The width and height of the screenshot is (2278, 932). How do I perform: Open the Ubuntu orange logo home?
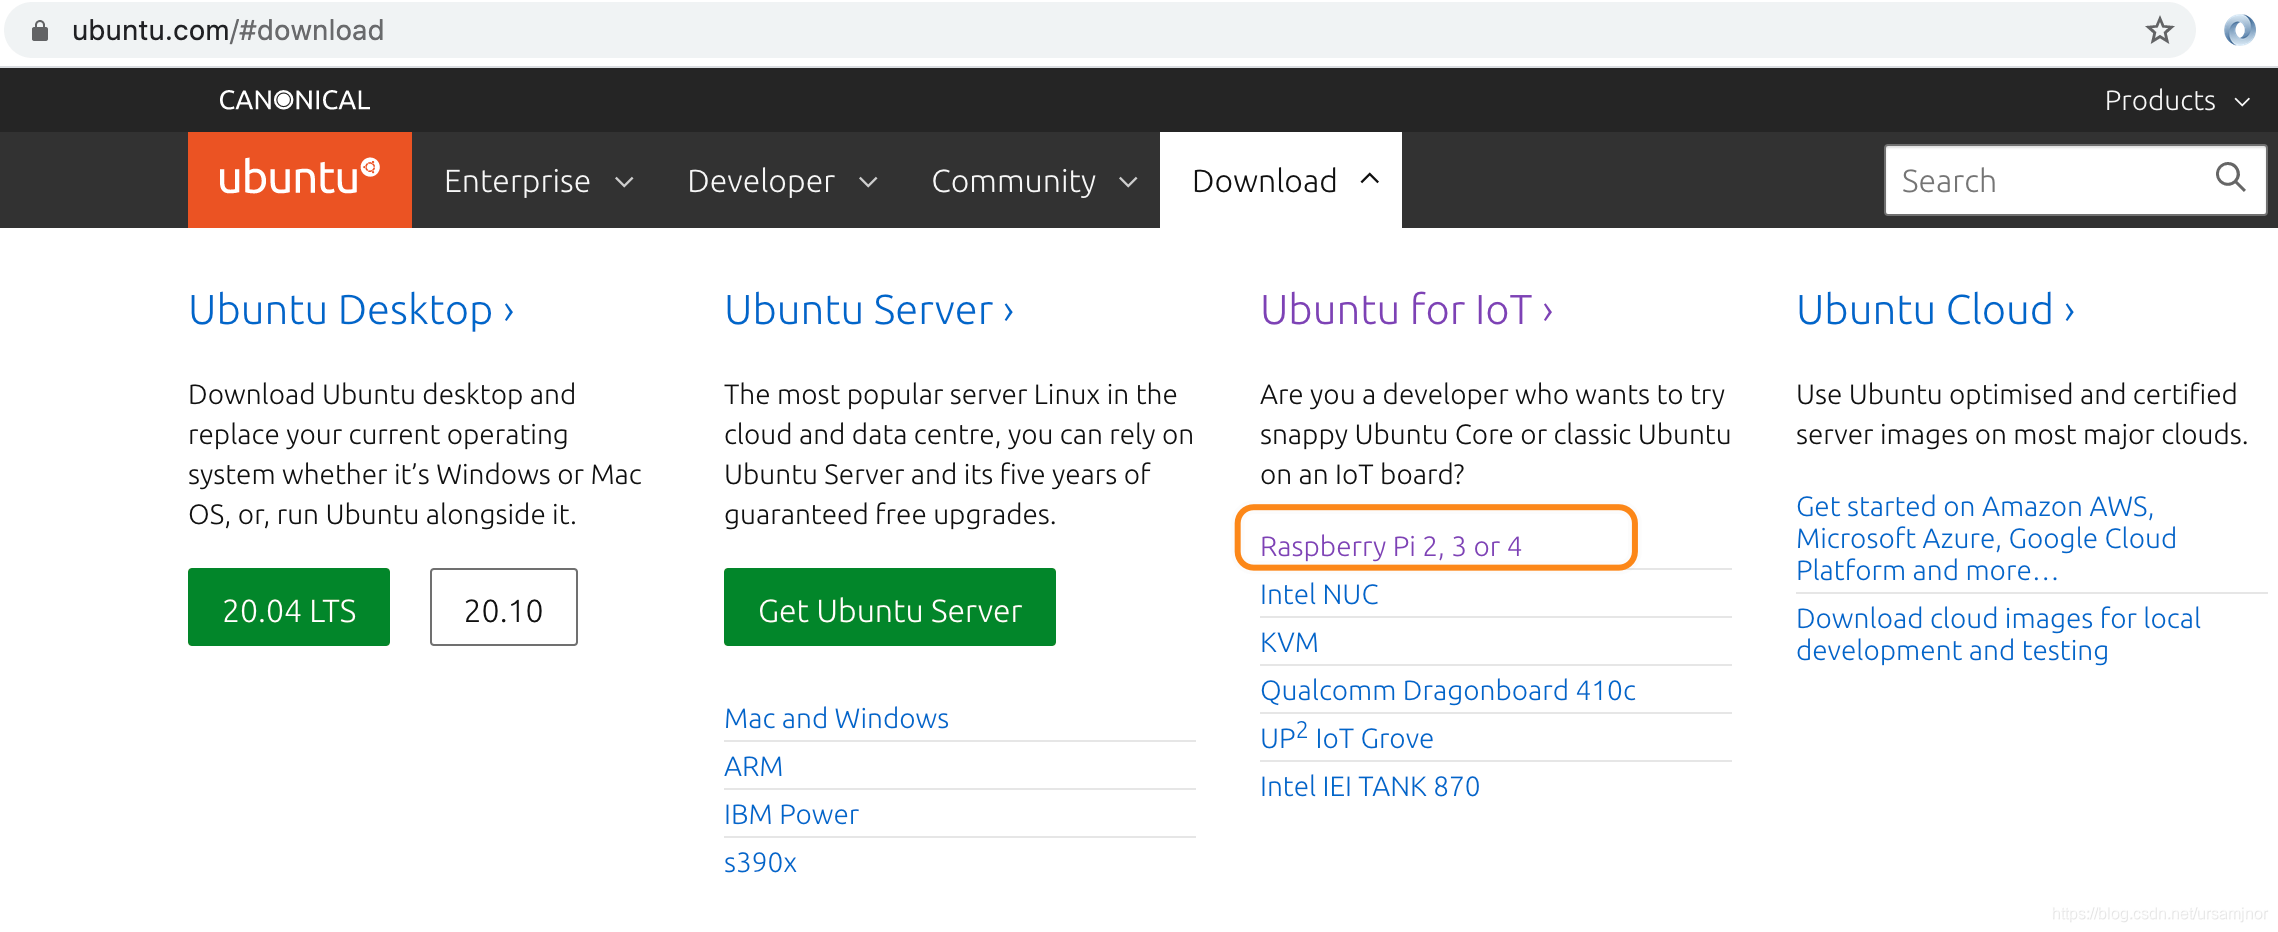click(x=300, y=180)
